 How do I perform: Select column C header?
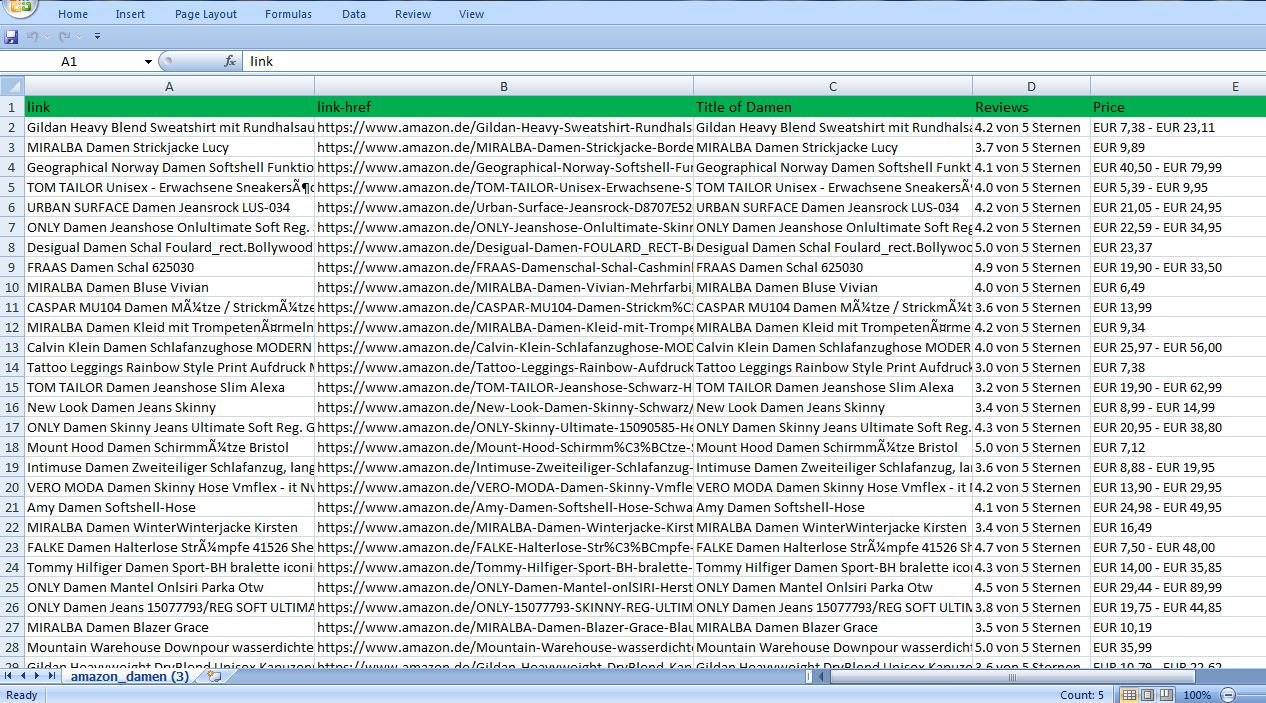[x=833, y=87]
